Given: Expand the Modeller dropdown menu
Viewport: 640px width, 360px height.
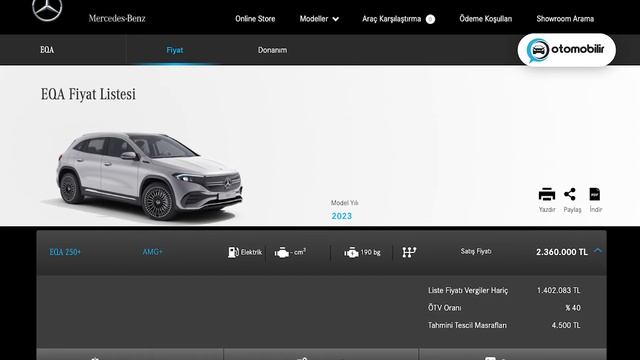Looking at the screenshot, I should point(319,19).
